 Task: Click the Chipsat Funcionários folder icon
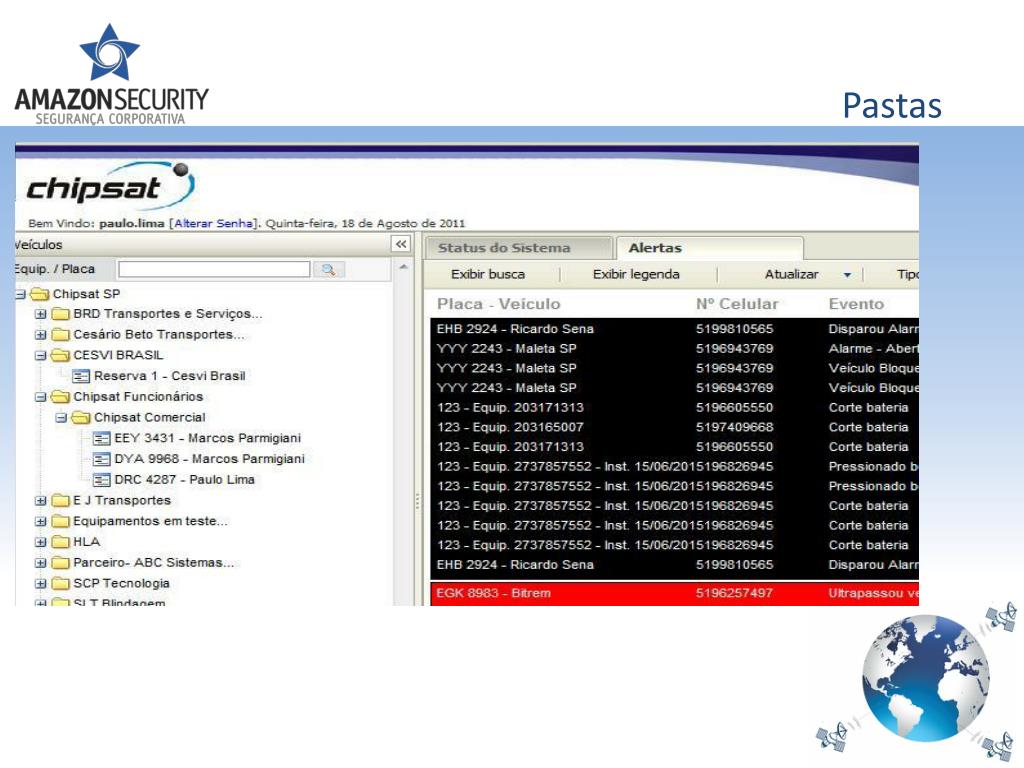[x=61, y=397]
